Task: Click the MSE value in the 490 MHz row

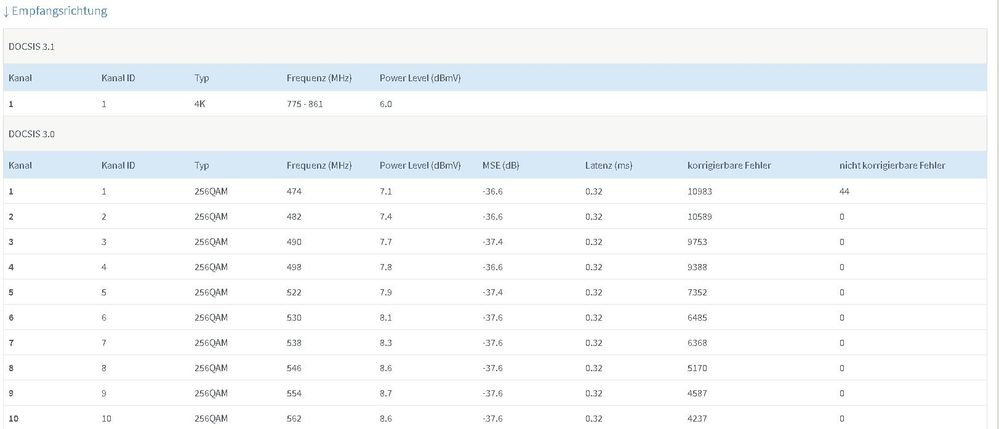Action: 492,242
